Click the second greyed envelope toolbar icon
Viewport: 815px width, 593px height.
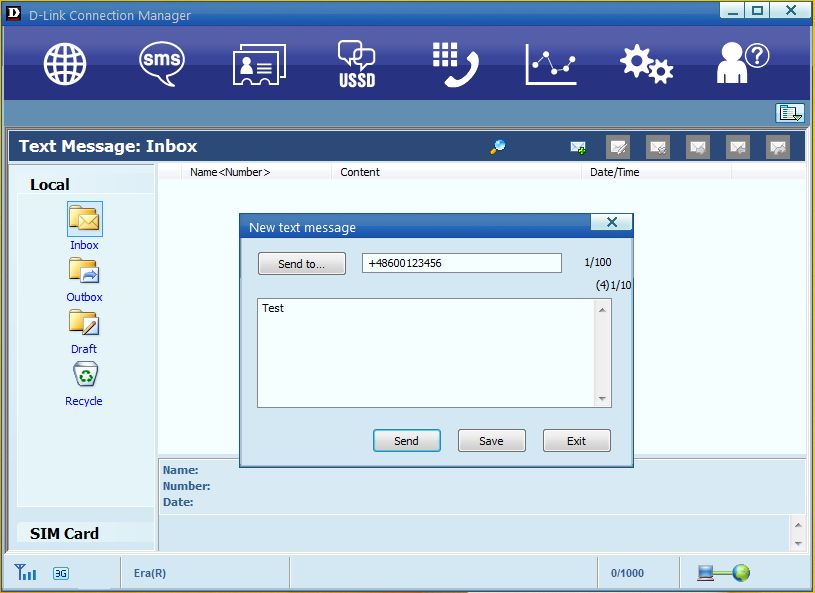click(658, 147)
